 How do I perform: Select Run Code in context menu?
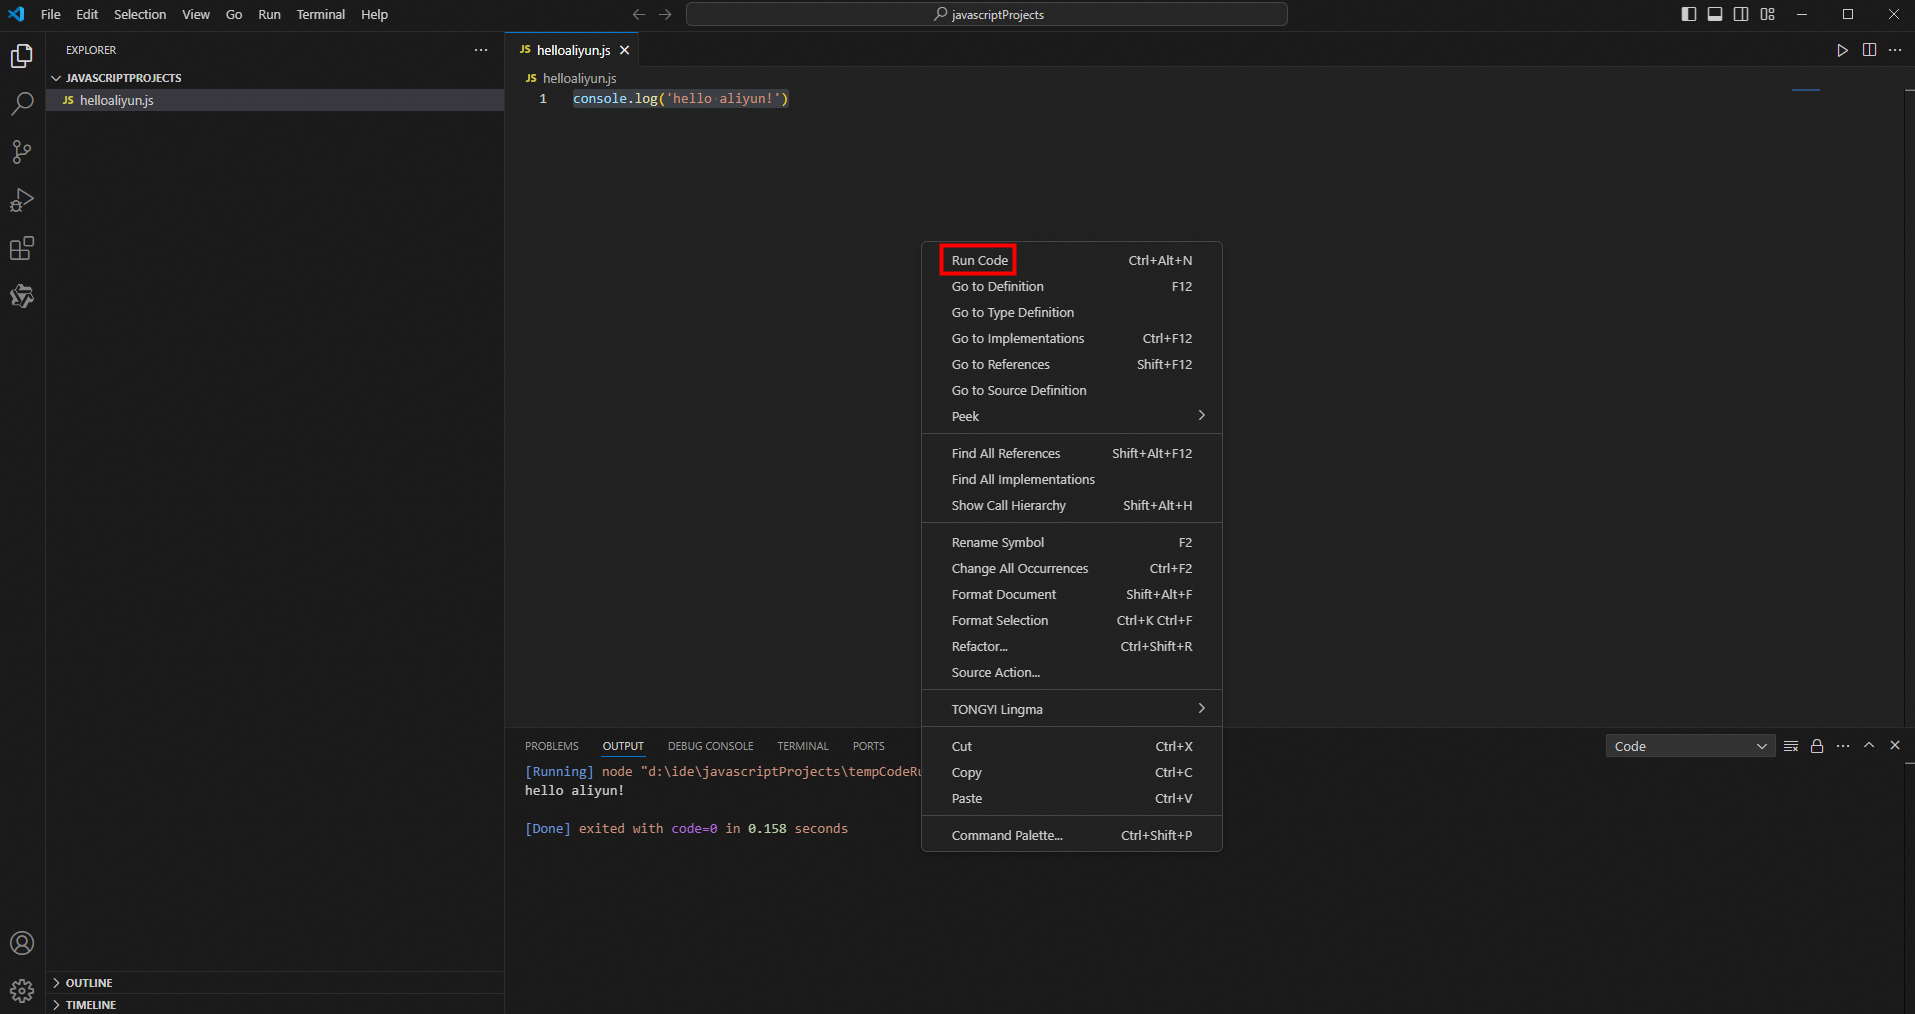(979, 260)
